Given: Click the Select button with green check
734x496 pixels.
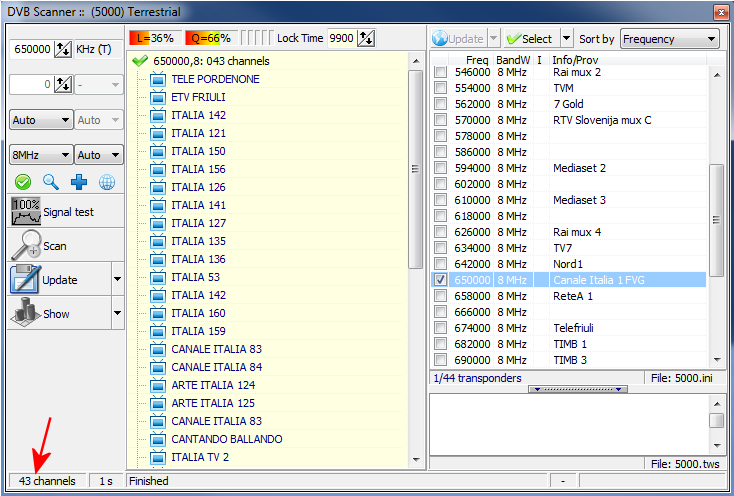Looking at the screenshot, I should click(x=531, y=39).
